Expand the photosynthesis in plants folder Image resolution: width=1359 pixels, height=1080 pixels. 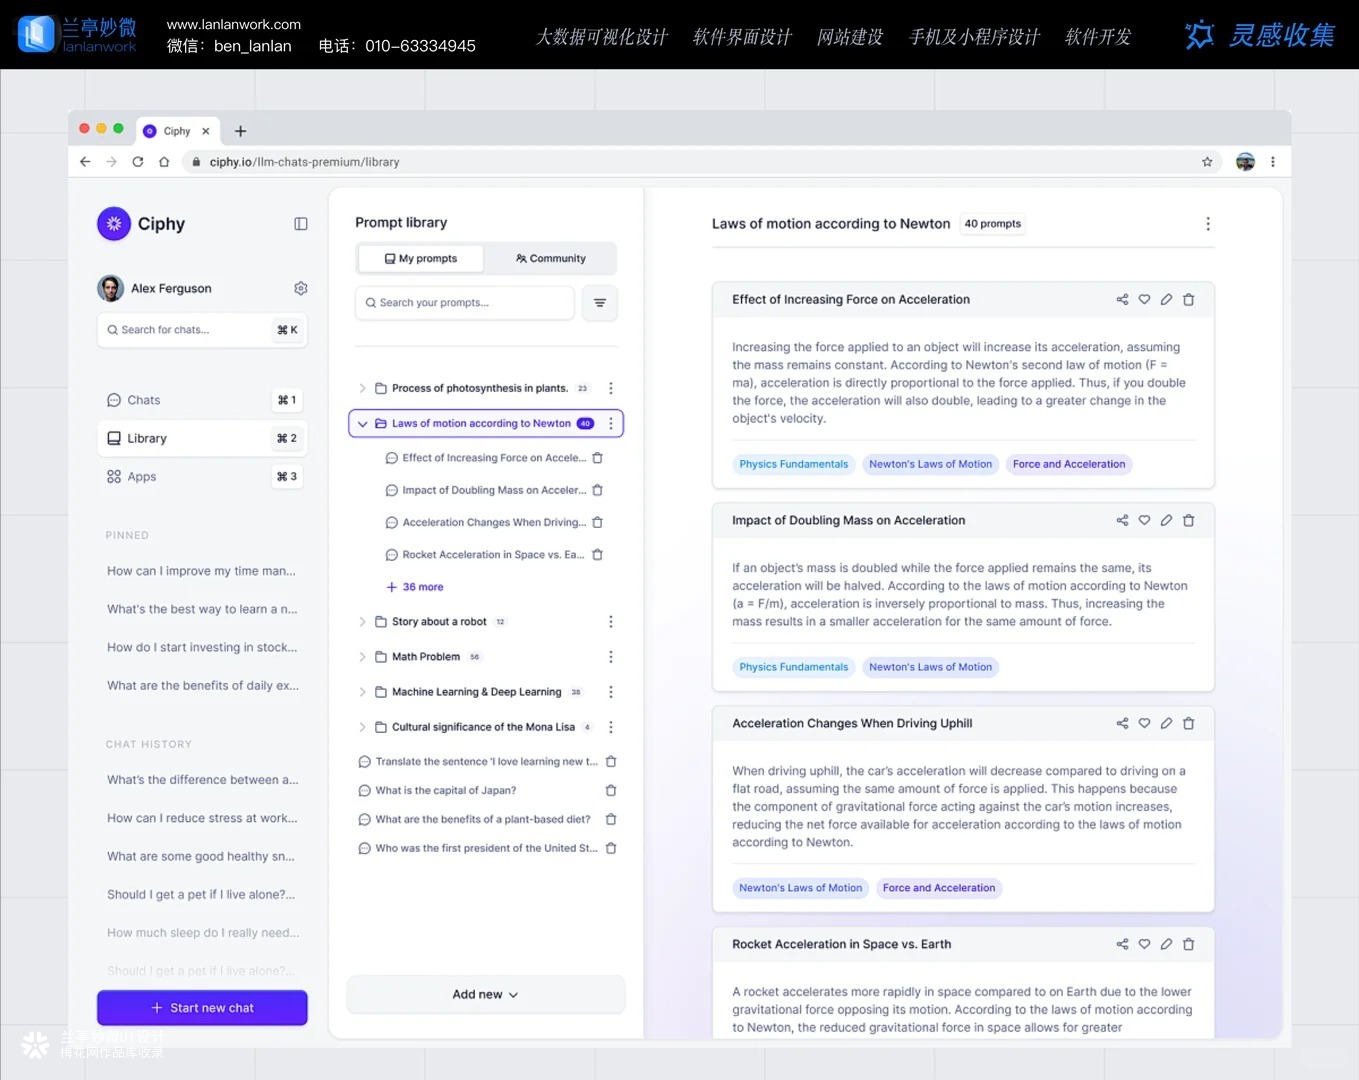(x=362, y=388)
